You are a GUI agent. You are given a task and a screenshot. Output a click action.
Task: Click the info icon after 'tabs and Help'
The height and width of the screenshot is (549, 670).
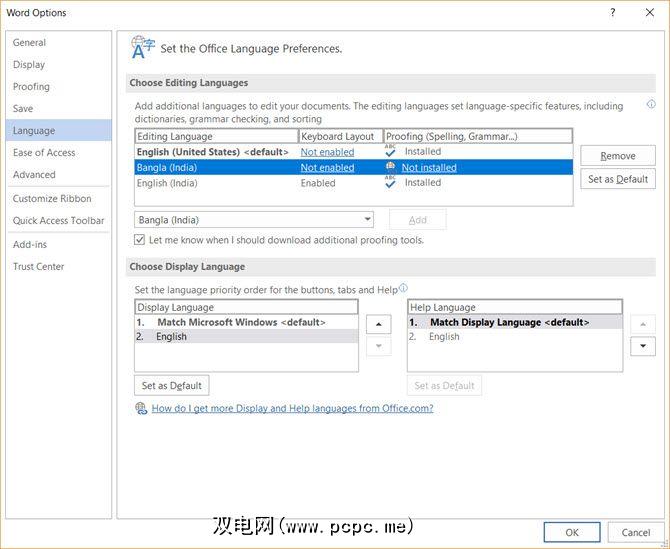[x=403, y=288]
